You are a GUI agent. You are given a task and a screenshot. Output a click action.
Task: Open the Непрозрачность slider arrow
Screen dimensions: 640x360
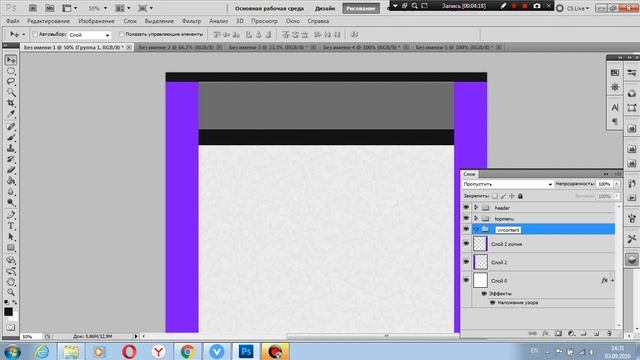(x=617, y=184)
